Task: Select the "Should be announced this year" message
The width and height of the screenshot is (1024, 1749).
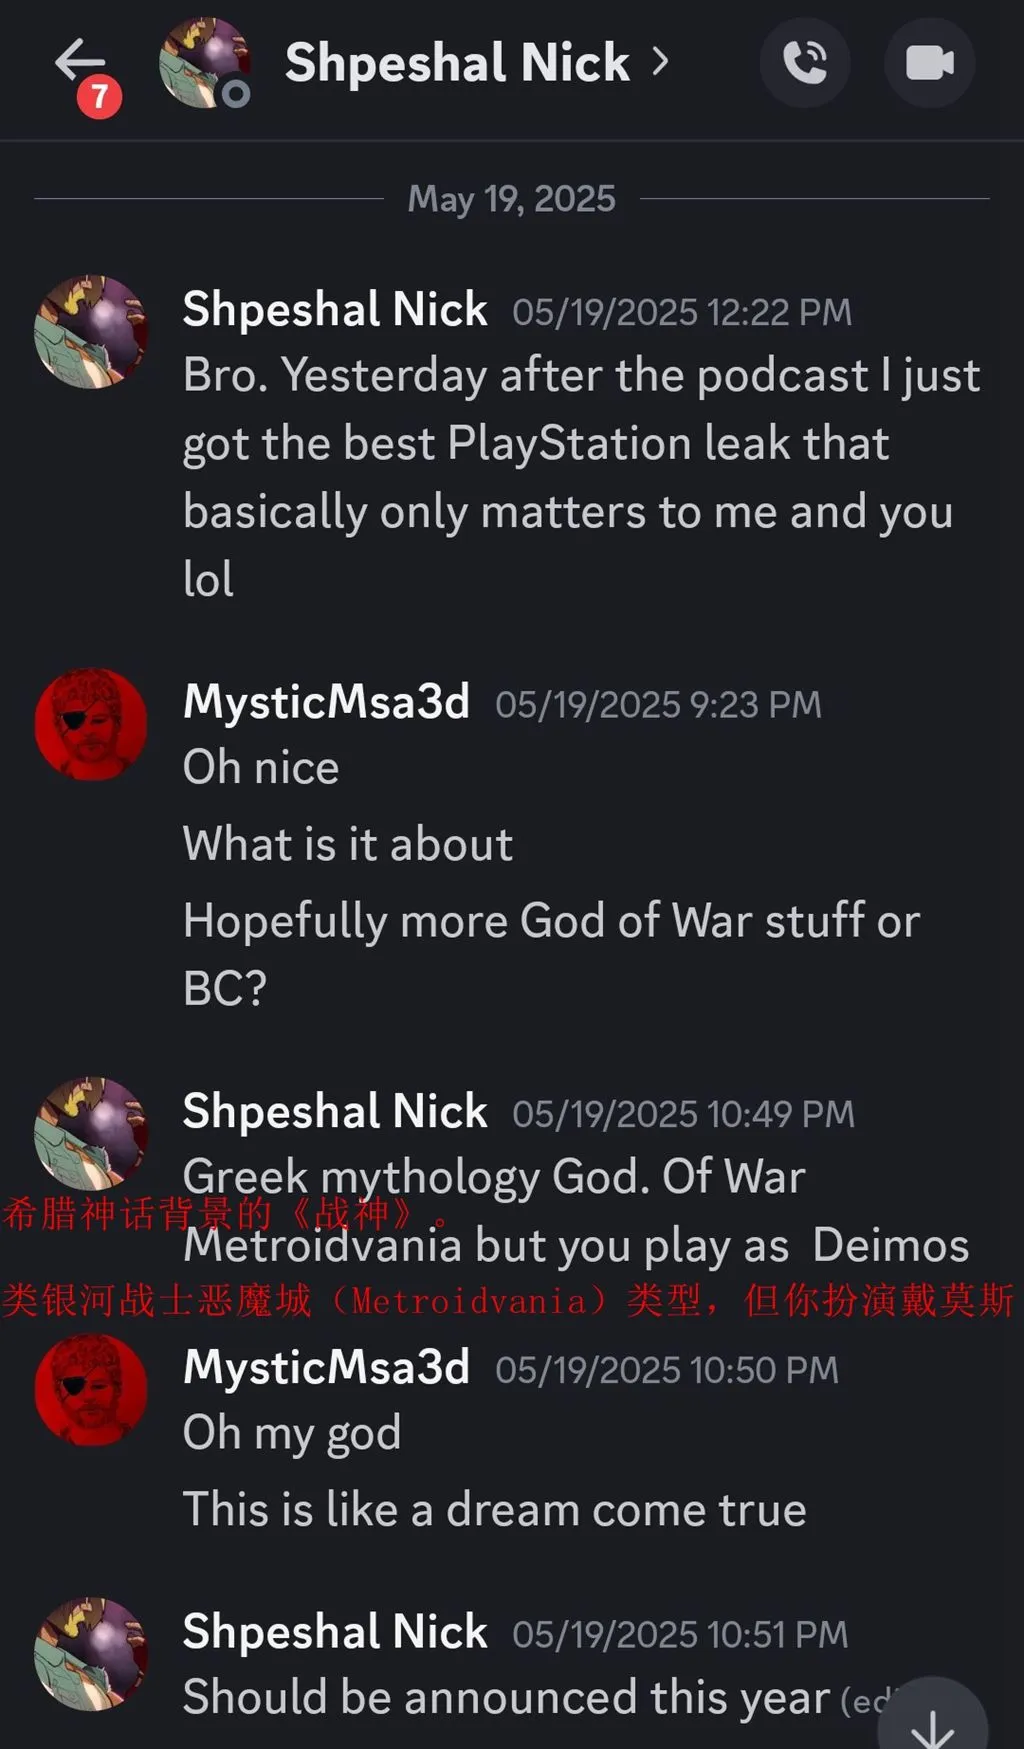Action: point(506,1698)
